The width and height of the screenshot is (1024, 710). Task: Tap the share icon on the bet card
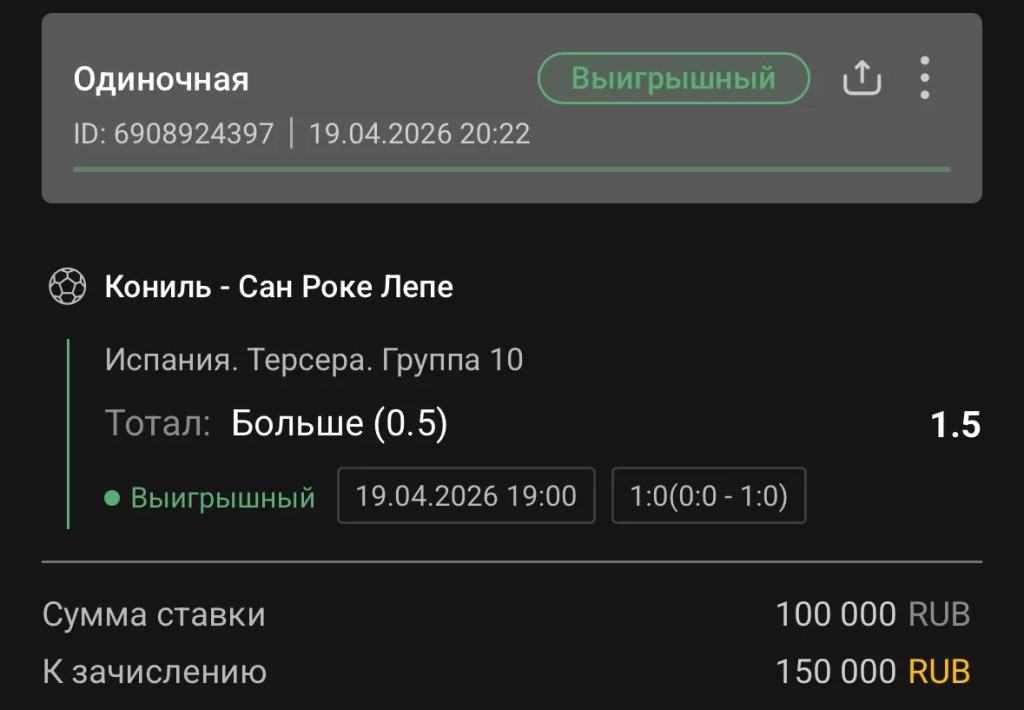[x=861, y=78]
